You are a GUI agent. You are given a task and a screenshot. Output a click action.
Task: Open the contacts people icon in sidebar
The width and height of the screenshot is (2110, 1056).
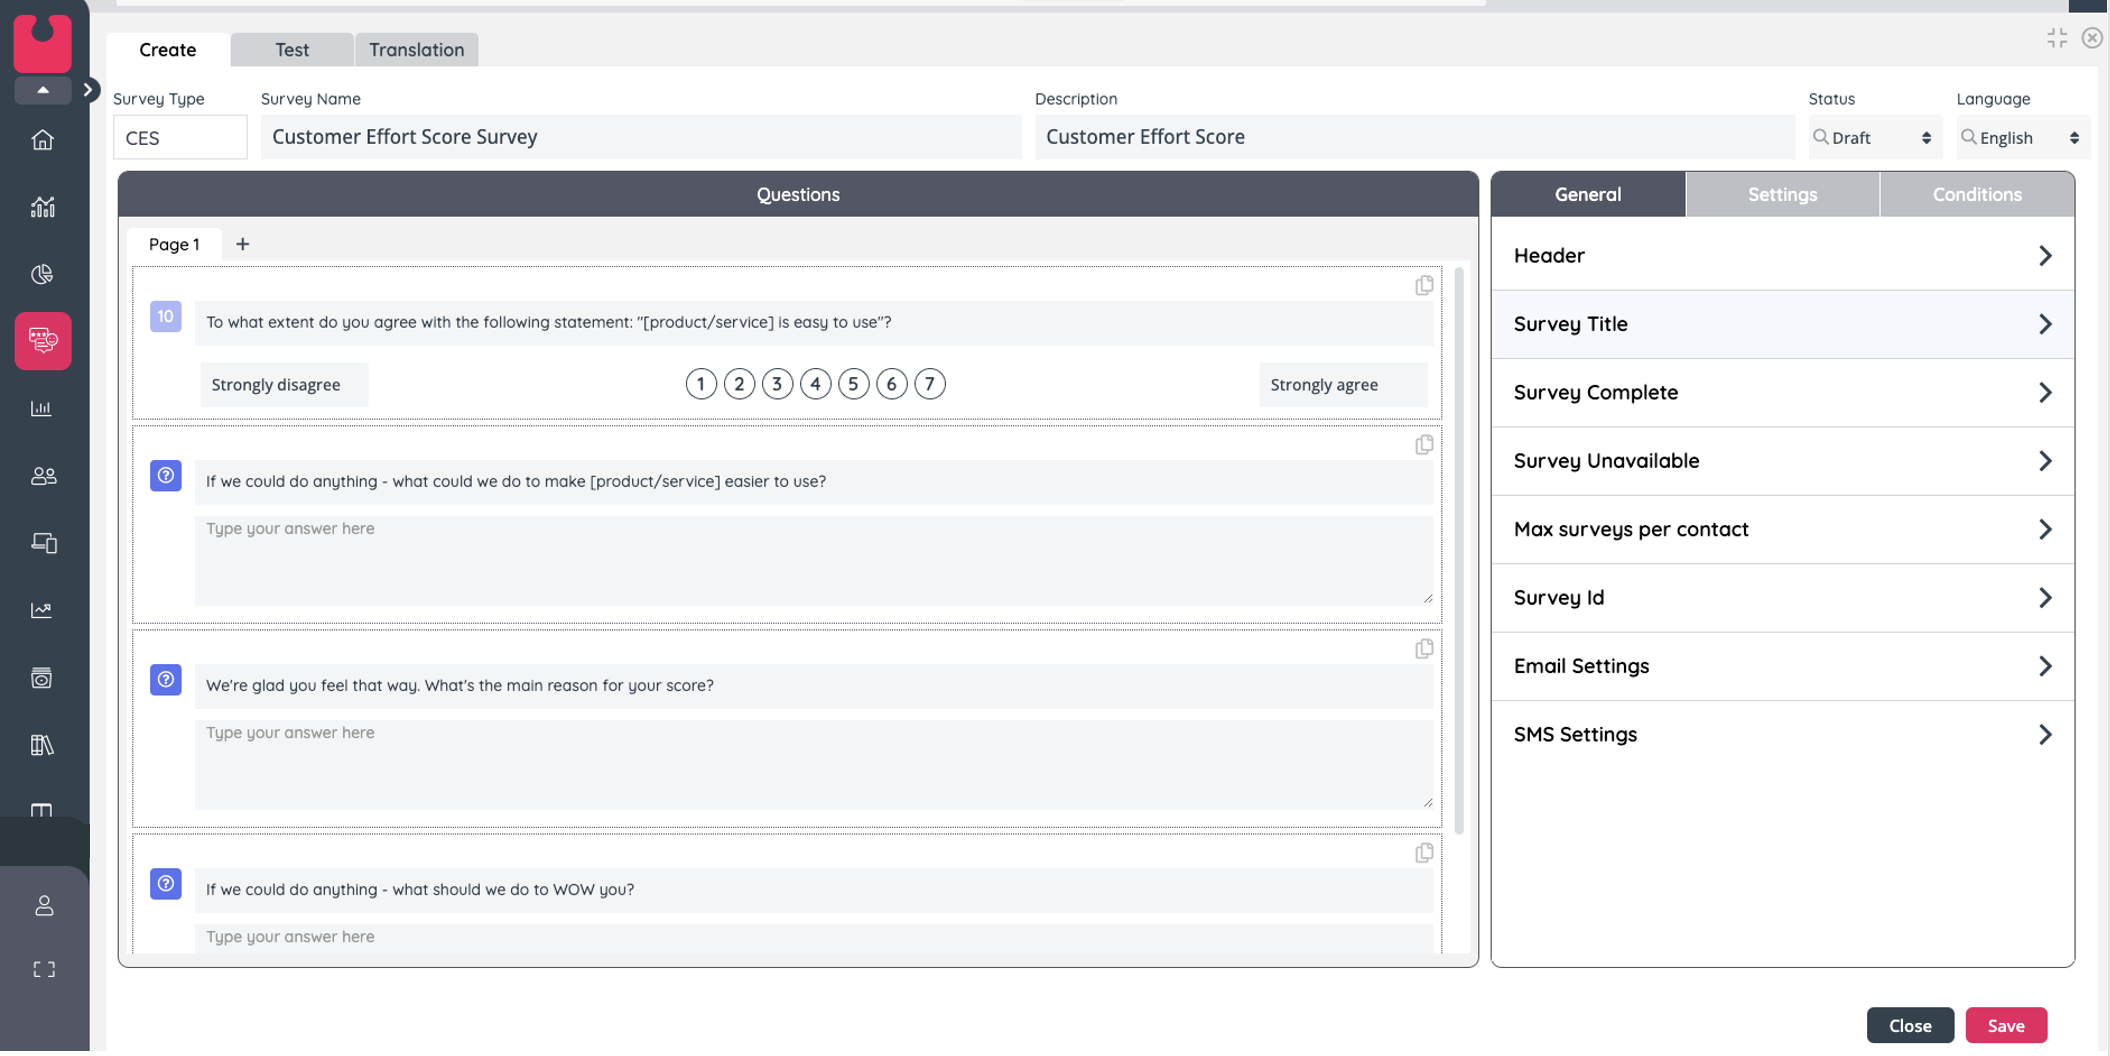[x=42, y=476]
